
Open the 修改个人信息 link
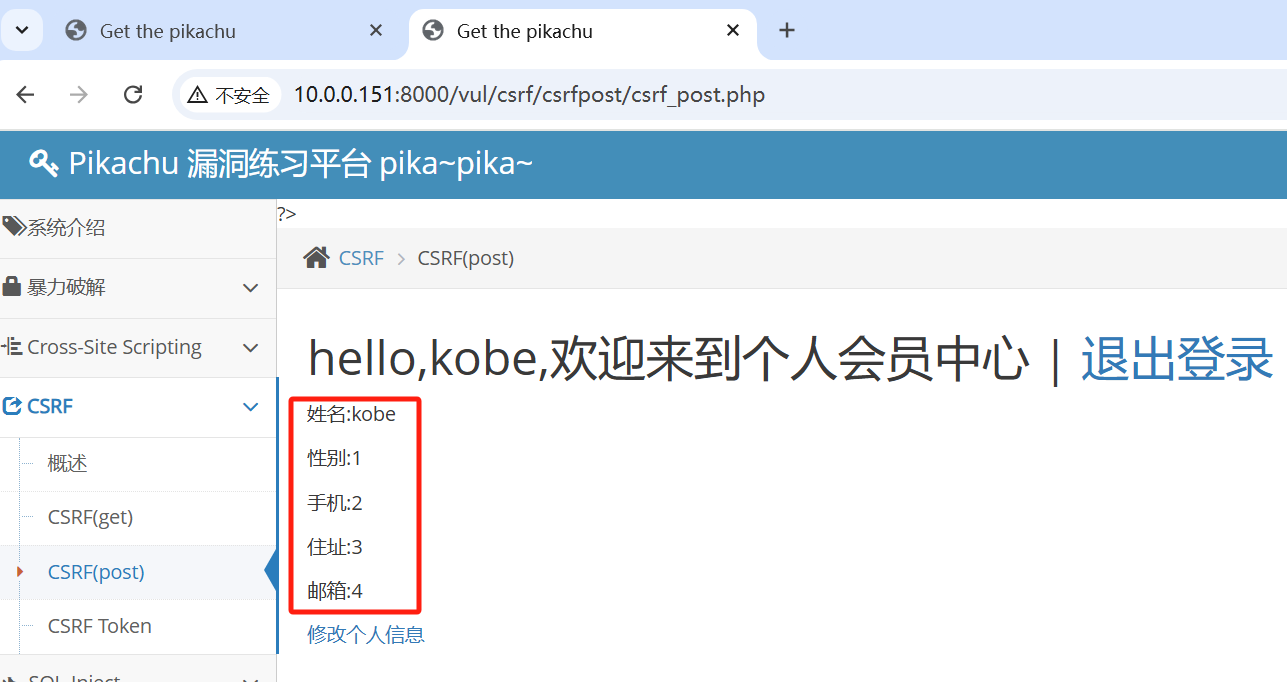point(365,634)
